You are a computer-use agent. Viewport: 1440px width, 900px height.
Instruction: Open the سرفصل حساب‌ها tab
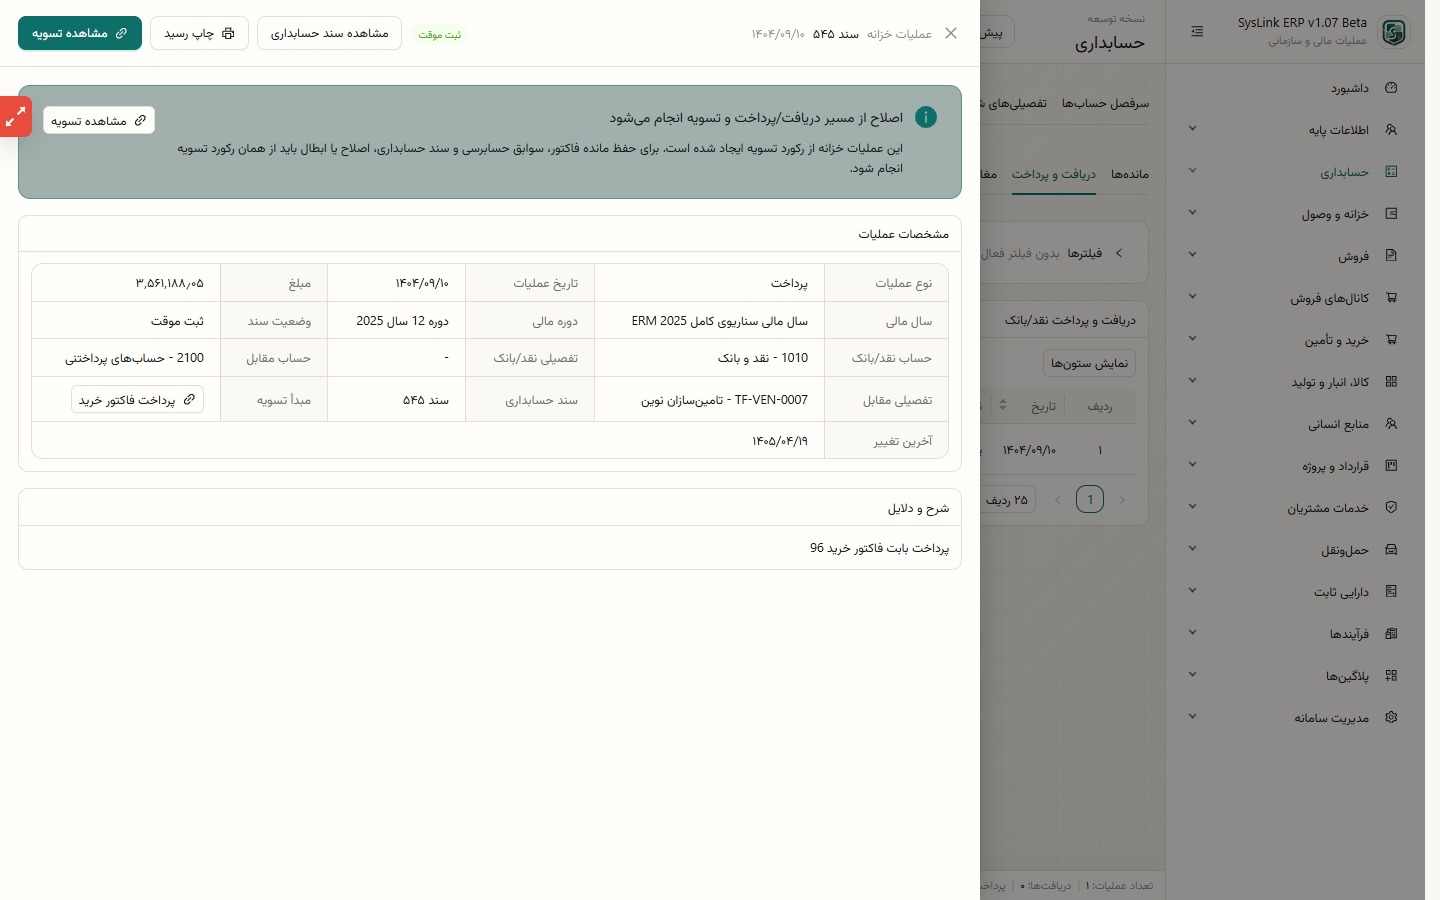1105,103
